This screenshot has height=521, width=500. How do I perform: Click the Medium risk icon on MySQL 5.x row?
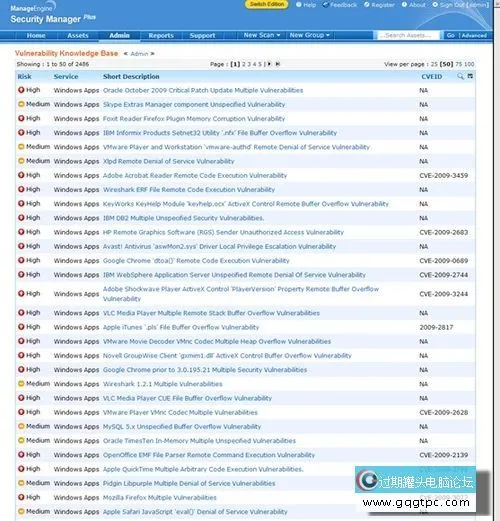click(x=21, y=426)
